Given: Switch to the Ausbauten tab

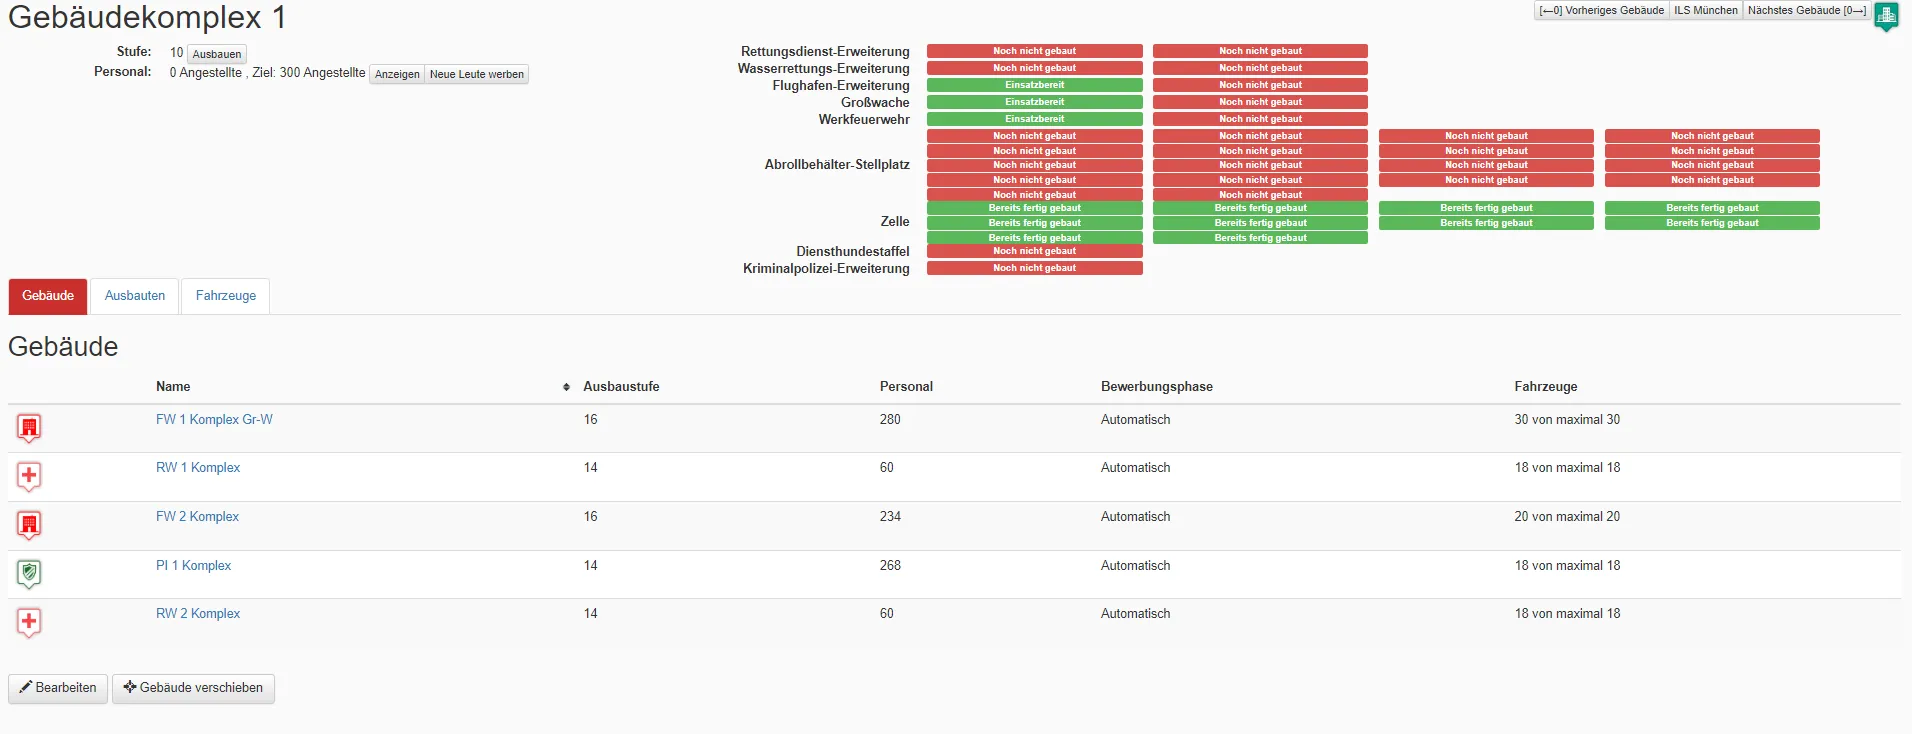Looking at the screenshot, I should pyautogui.click(x=135, y=296).
